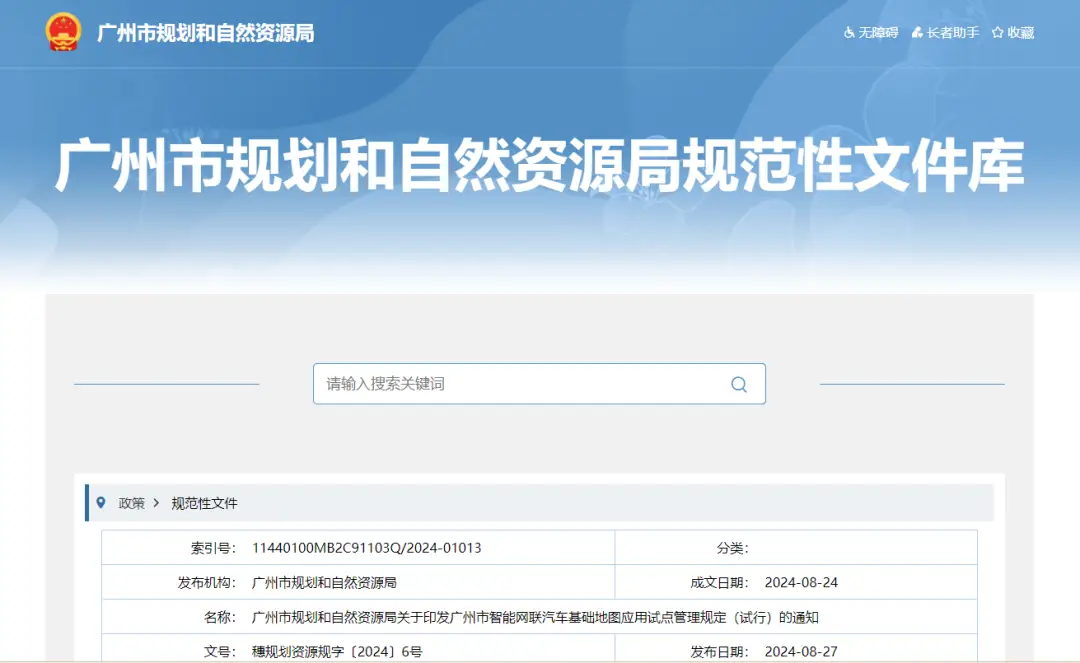Click the 发布机构 value 广州市规划和自然资源局
The image size is (1080, 663).
point(324,582)
